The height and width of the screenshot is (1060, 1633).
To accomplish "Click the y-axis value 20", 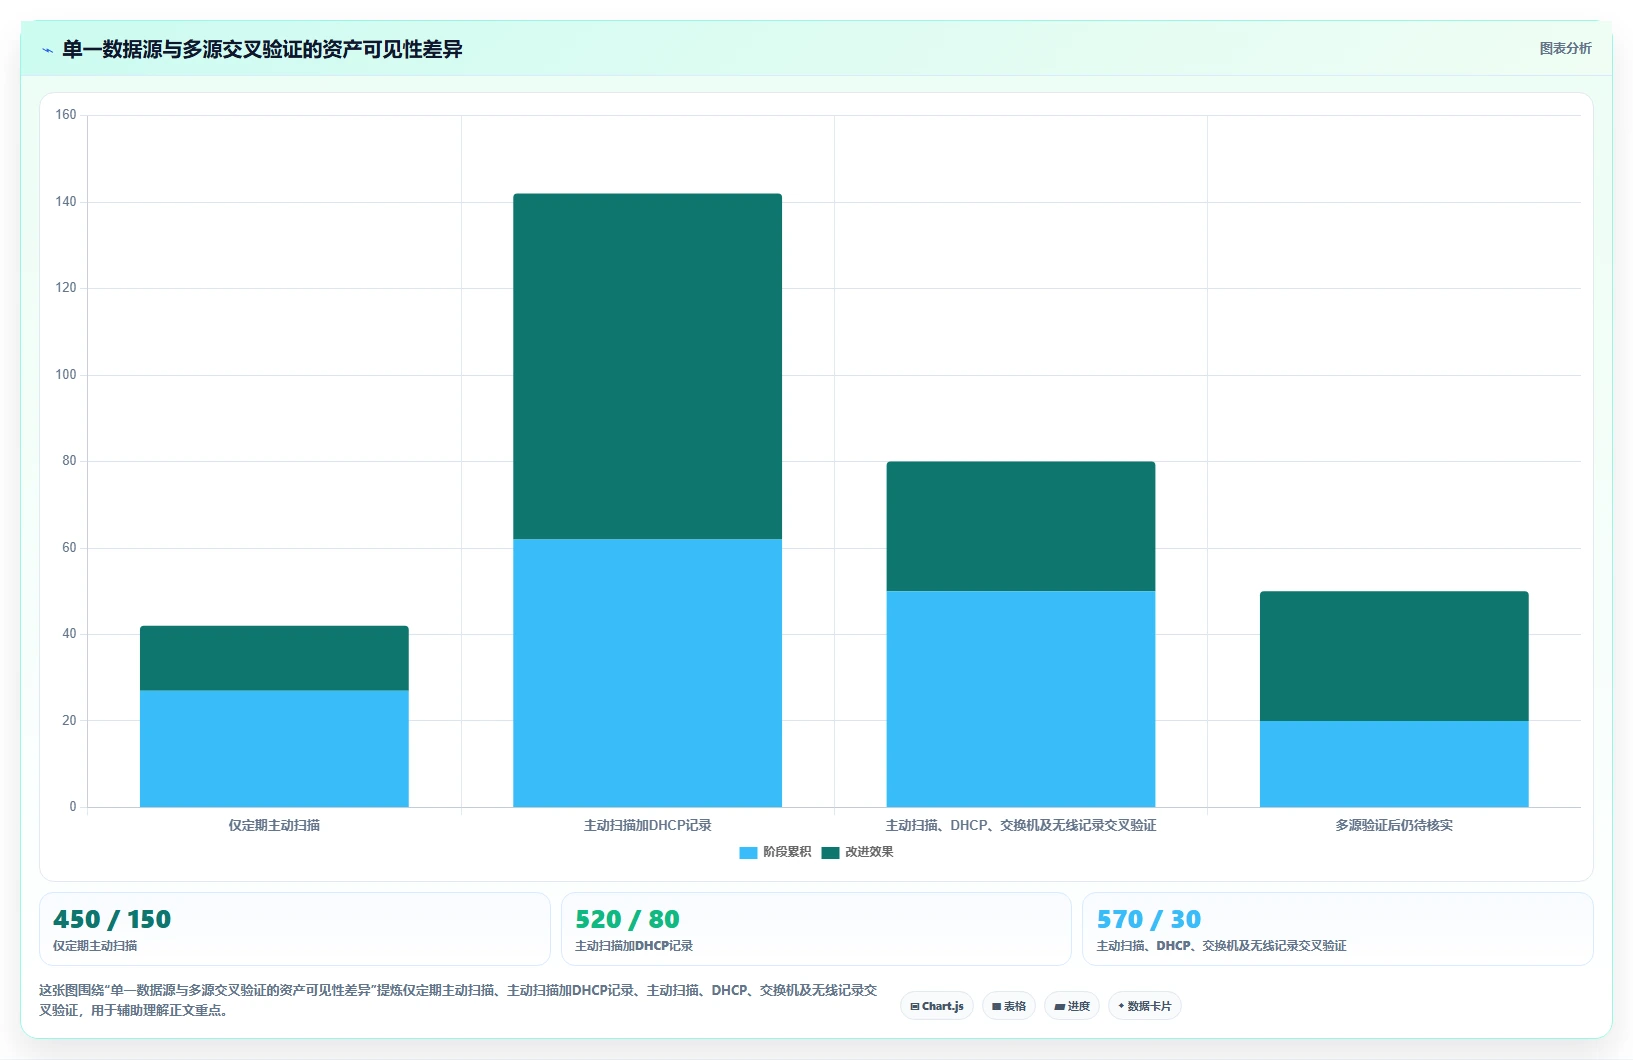I will tap(69, 721).
